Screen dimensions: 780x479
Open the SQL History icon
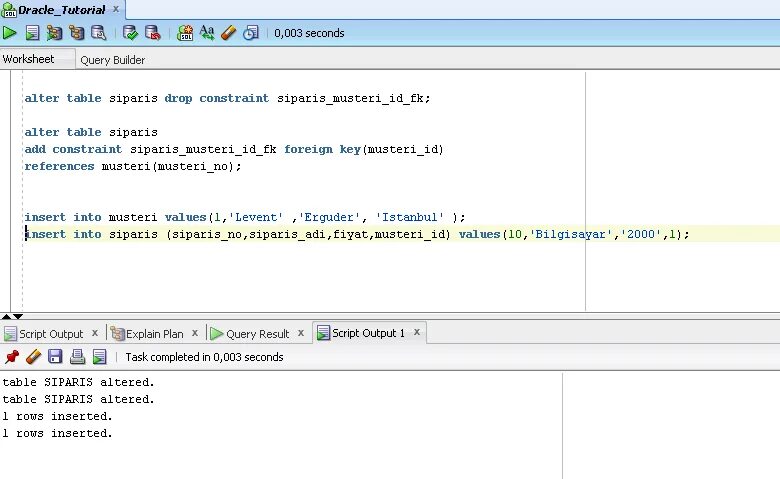pyautogui.click(x=251, y=33)
